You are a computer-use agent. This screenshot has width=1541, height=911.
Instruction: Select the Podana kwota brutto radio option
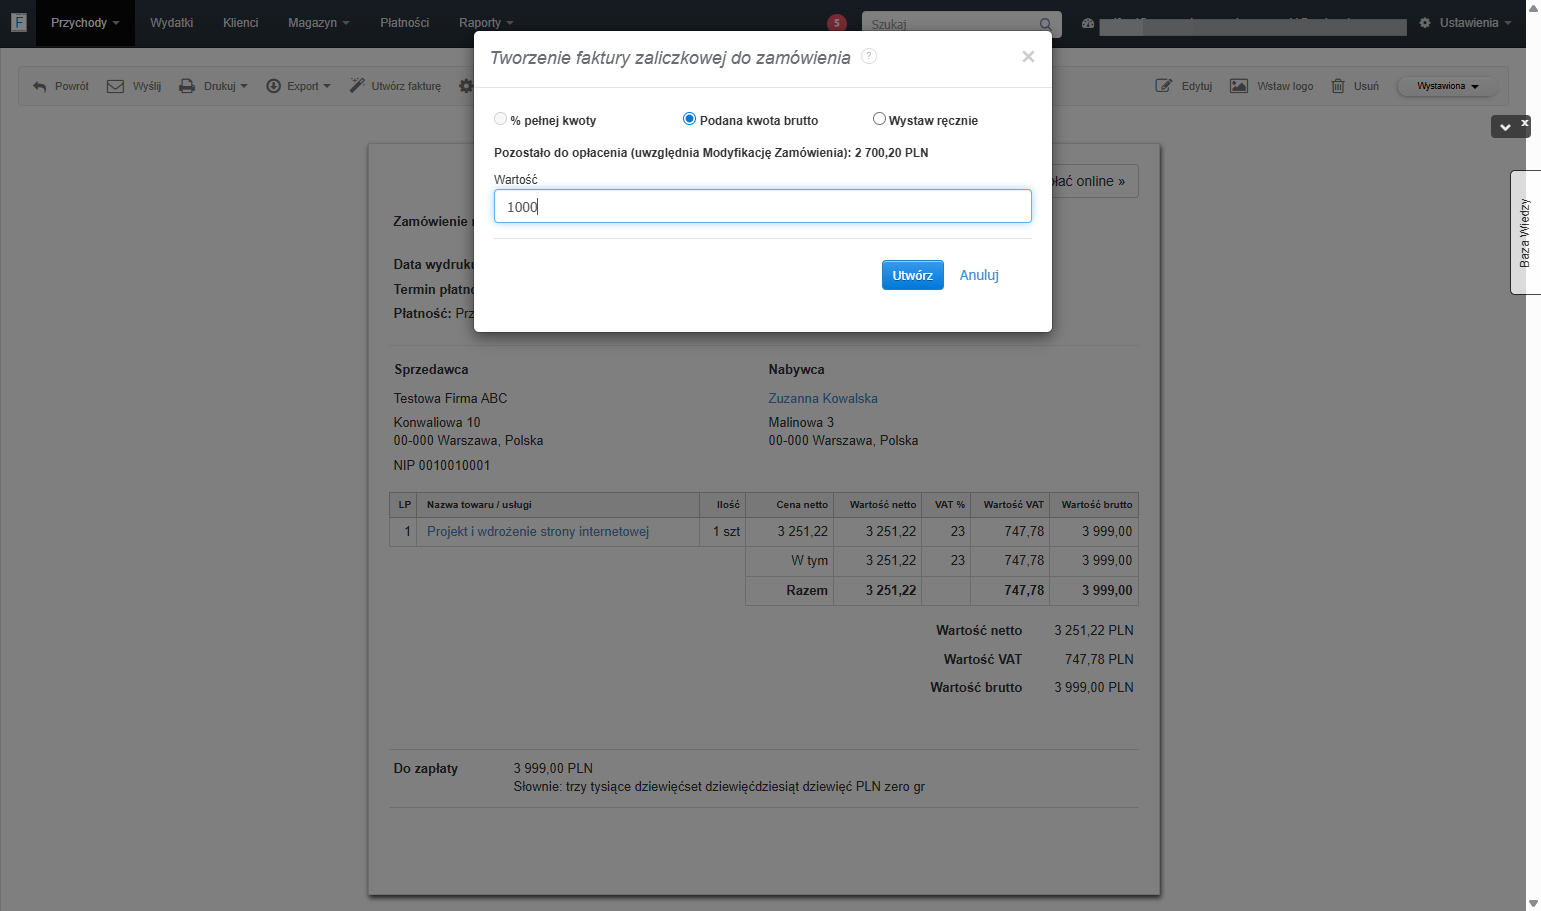pyautogui.click(x=689, y=119)
